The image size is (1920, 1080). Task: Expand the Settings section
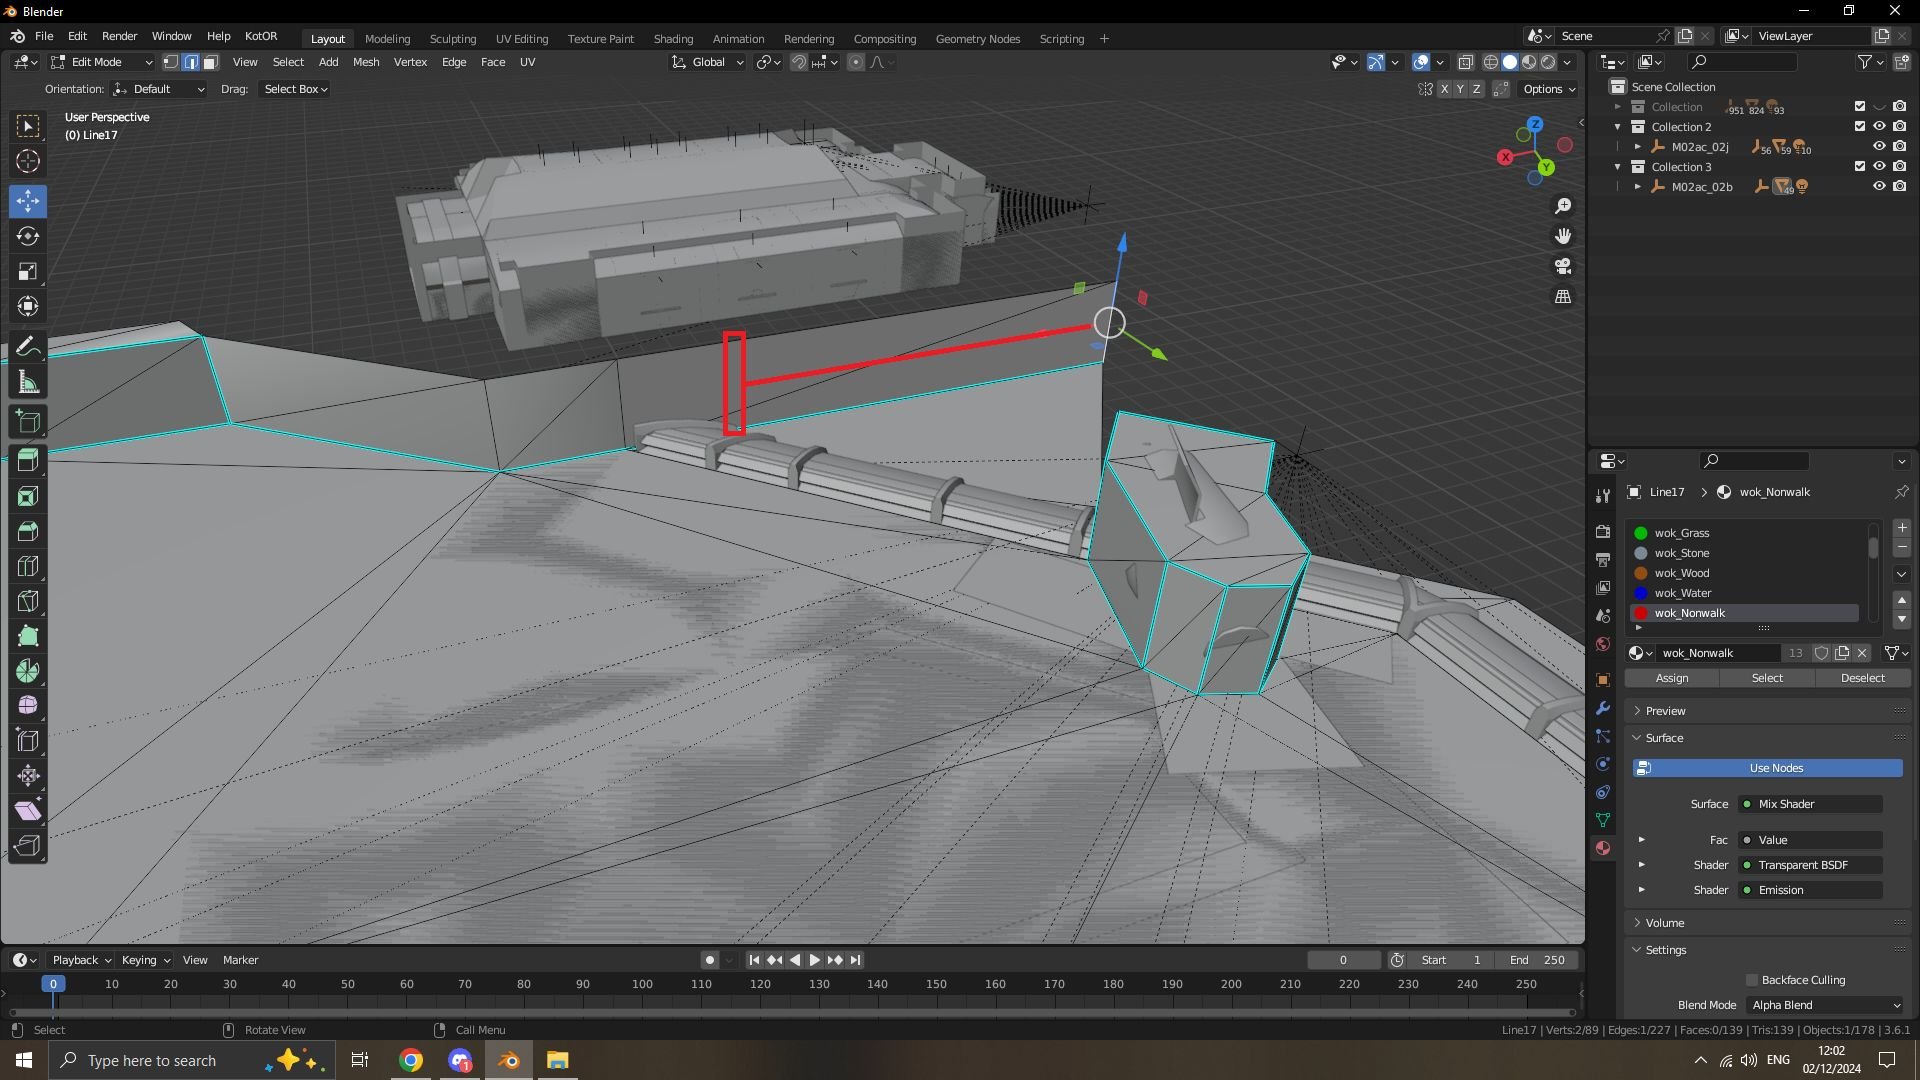(x=1664, y=949)
